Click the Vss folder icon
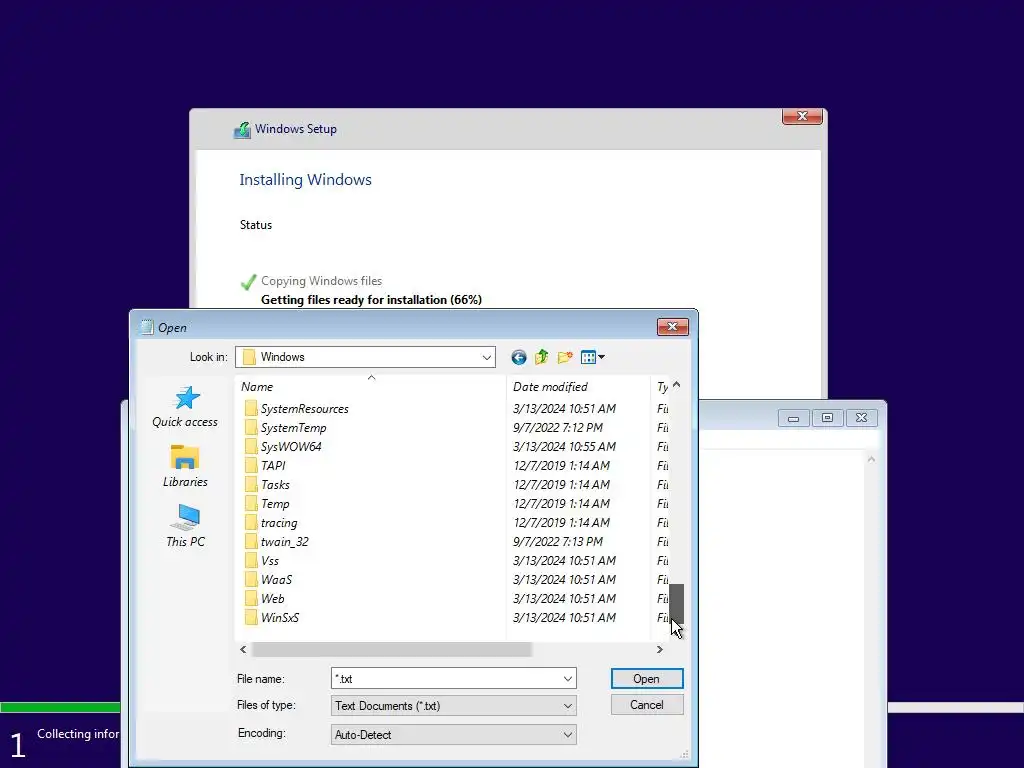This screenshot has width=1024, height=768. tap(251, 560)
